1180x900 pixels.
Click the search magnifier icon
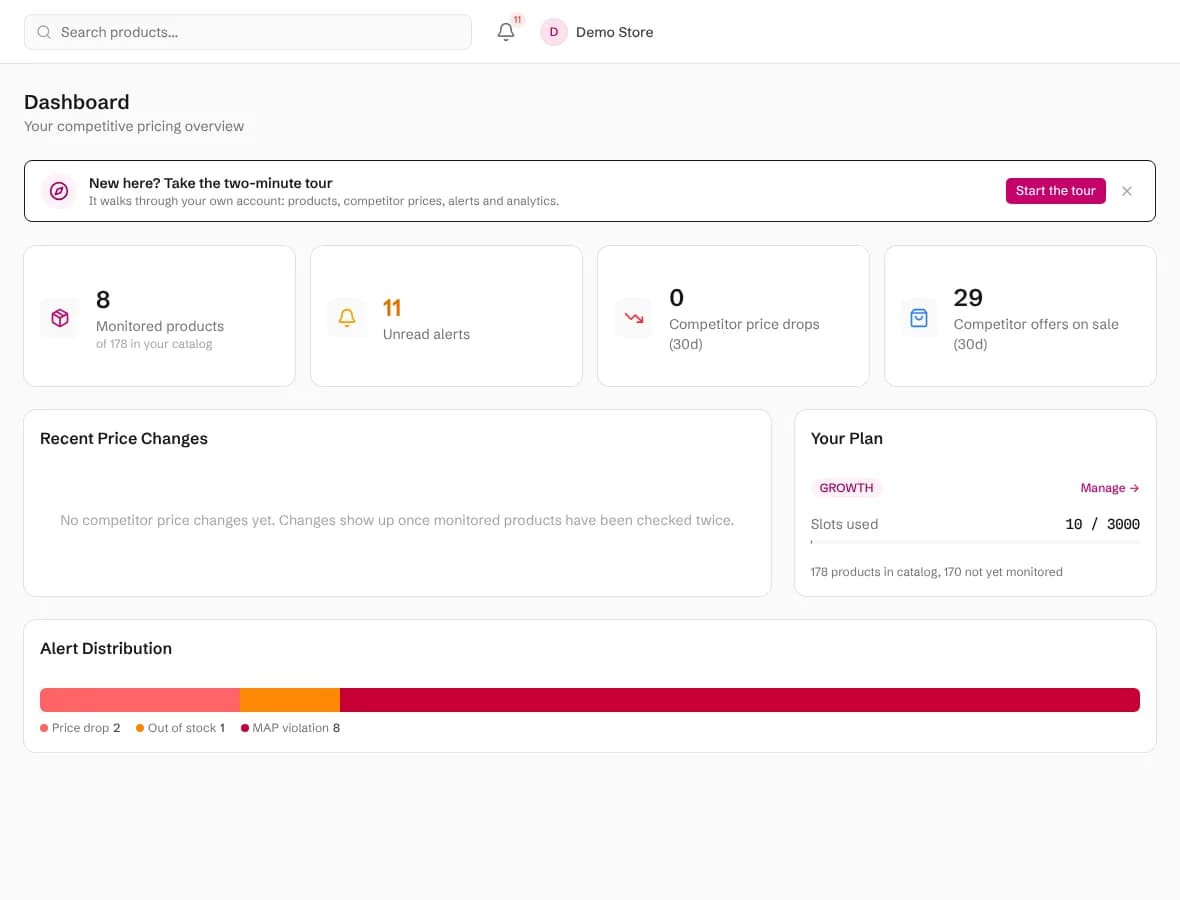pyautogui.click(x=44, y=32)
